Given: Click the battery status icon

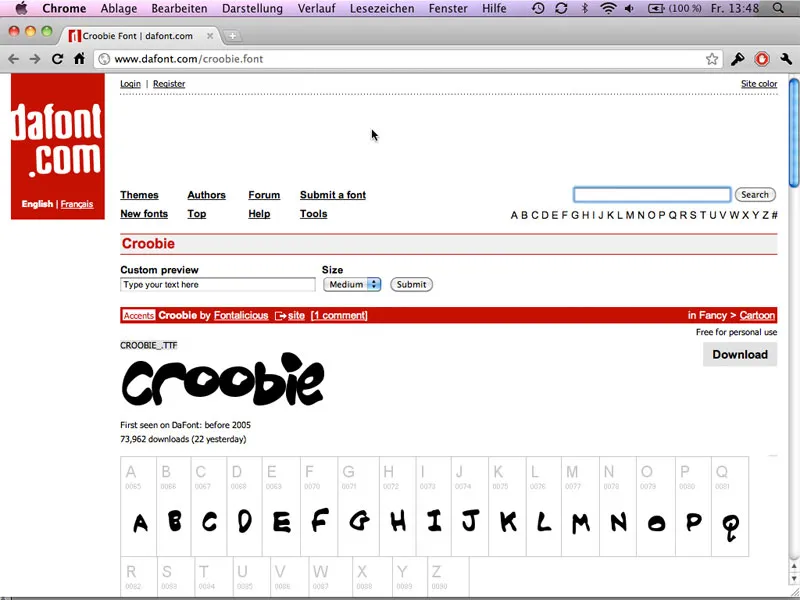Looking at the screenshot, I should click(x=656, y=9).
